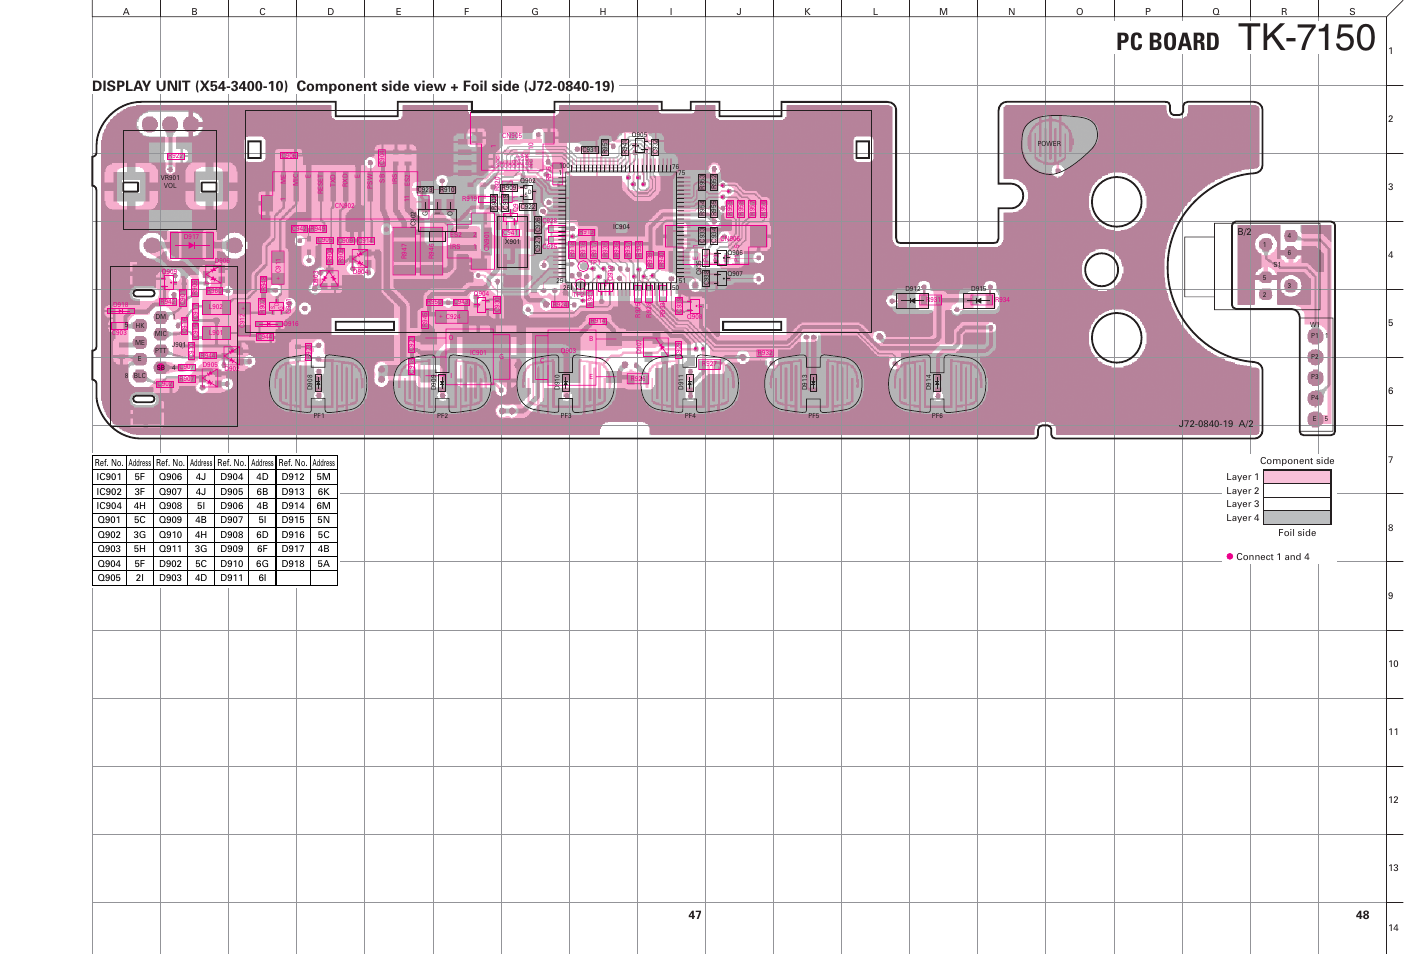Image resolution: width=1404 pixels, height=954 pixels.
Task: Click the Layer 4 gray legend swatch
Action: point(1297,518)
